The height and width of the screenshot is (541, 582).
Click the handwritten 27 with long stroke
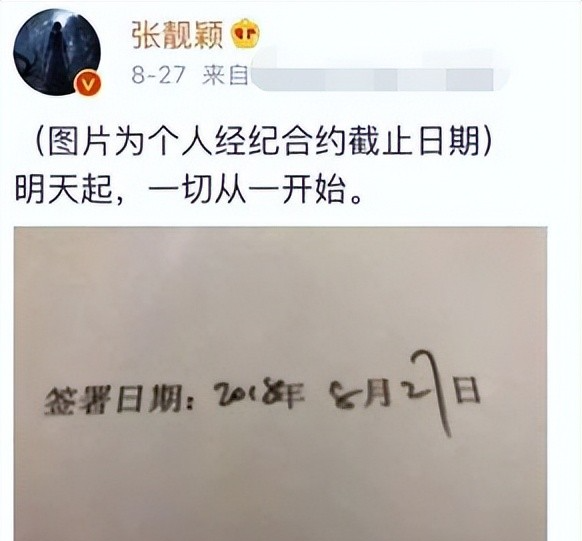click(x=428, y=393)
